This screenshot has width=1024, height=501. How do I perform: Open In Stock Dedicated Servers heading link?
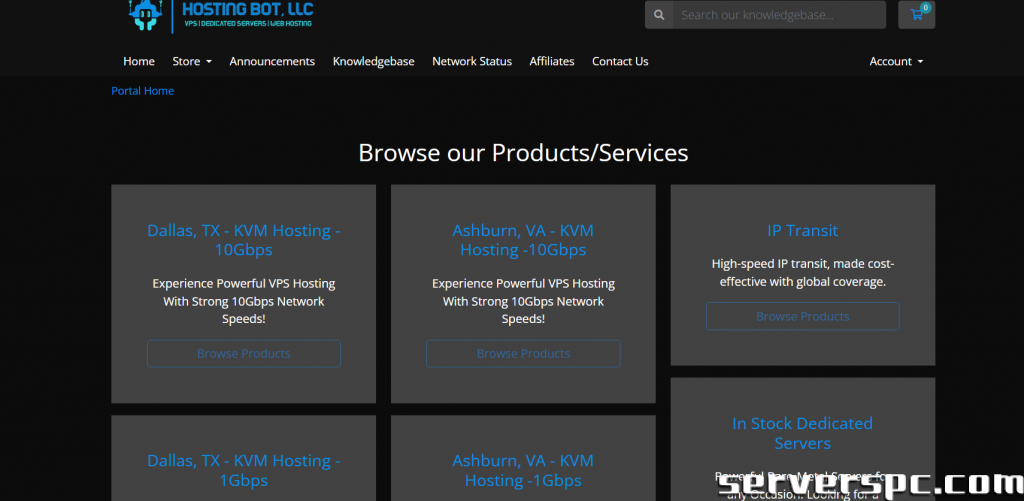click(802, 433)
